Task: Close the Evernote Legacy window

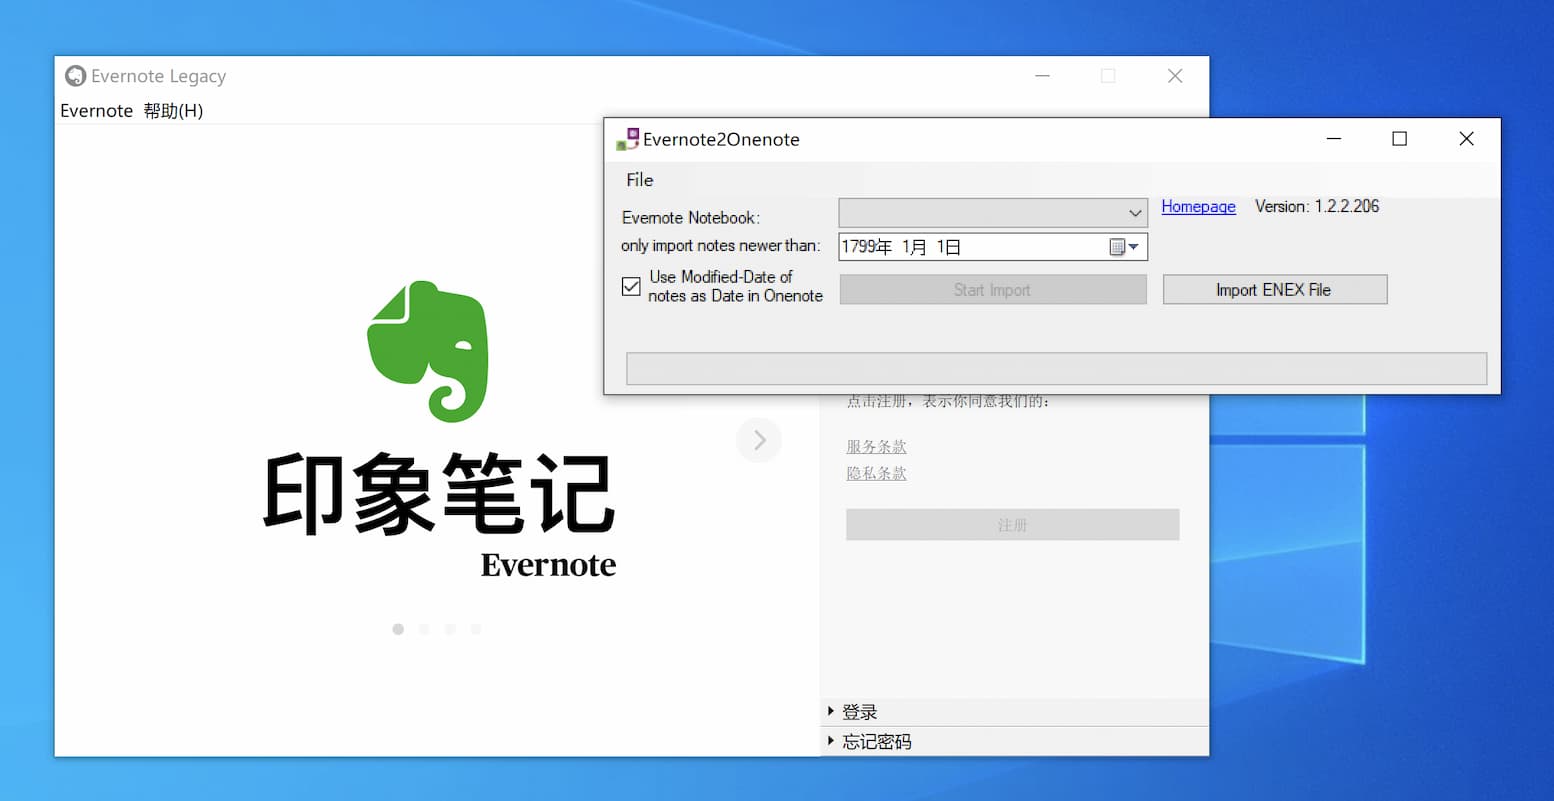Action: tap(1175, 76)
